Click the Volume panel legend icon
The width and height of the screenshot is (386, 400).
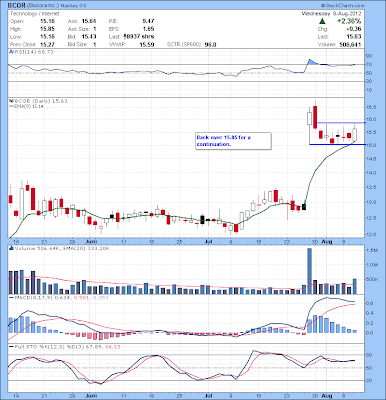(x=11, y=248)
